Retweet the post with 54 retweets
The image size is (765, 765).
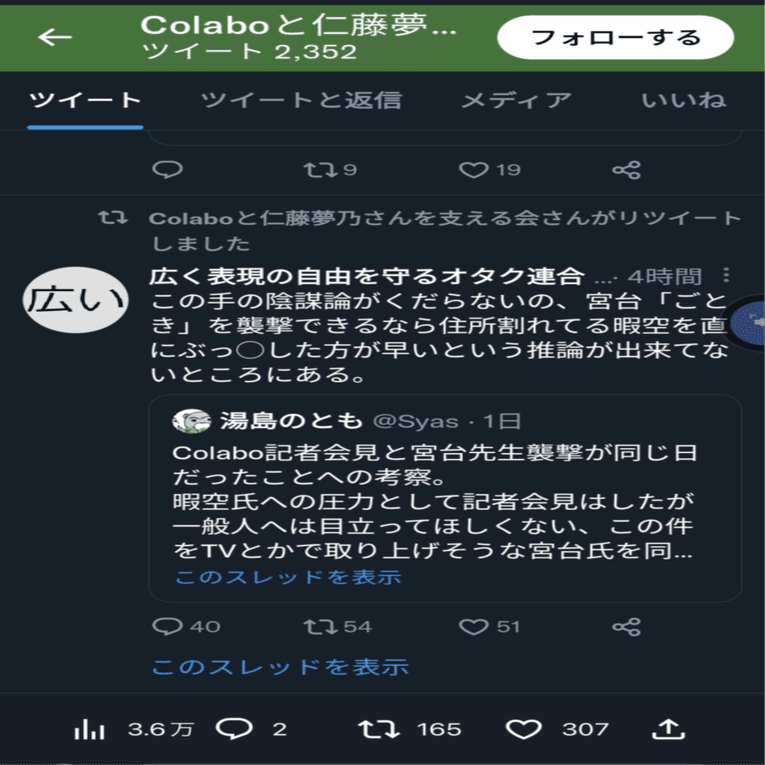[x=337, y=626]
